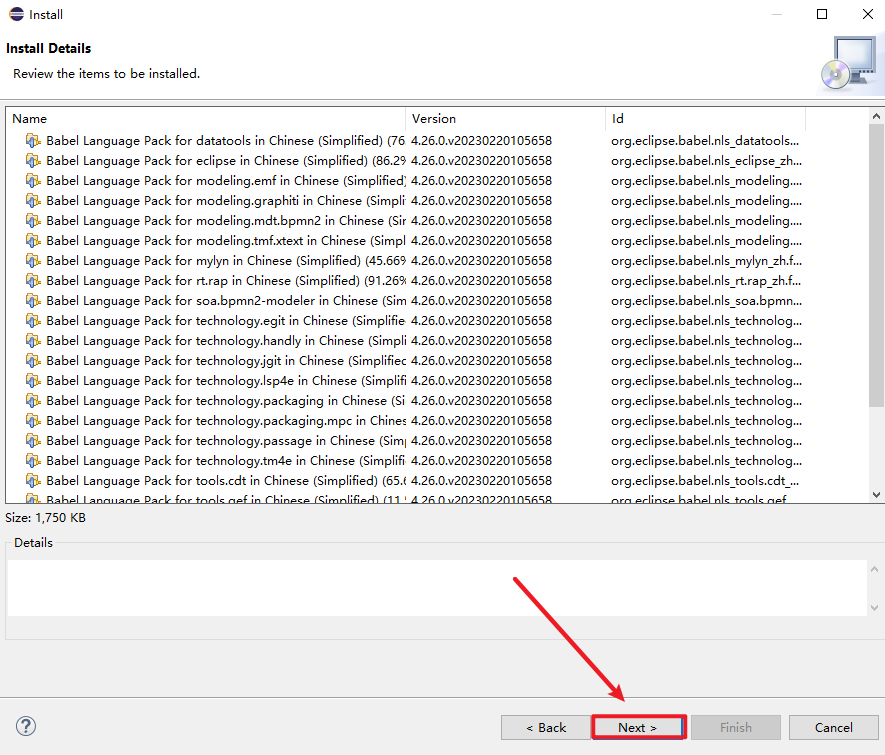Screen dimensions: 885x755
Task: Click icon beside the tools.cdt language pack
Action: coord(33,481)
